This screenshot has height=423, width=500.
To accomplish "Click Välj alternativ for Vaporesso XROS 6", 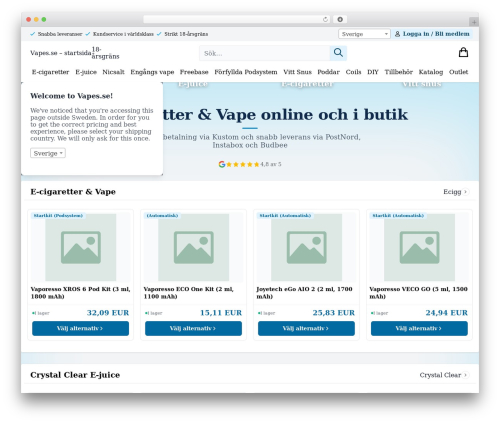I will tap(80, 328).
